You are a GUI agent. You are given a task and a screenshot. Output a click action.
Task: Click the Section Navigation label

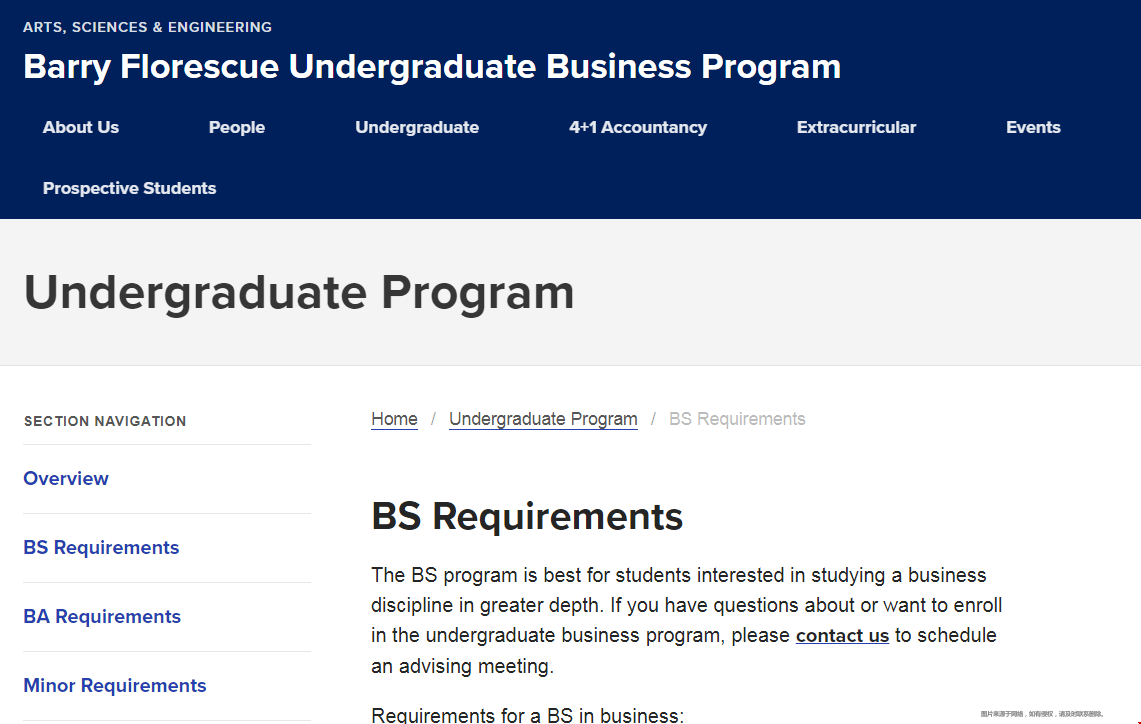click(105, 421)
